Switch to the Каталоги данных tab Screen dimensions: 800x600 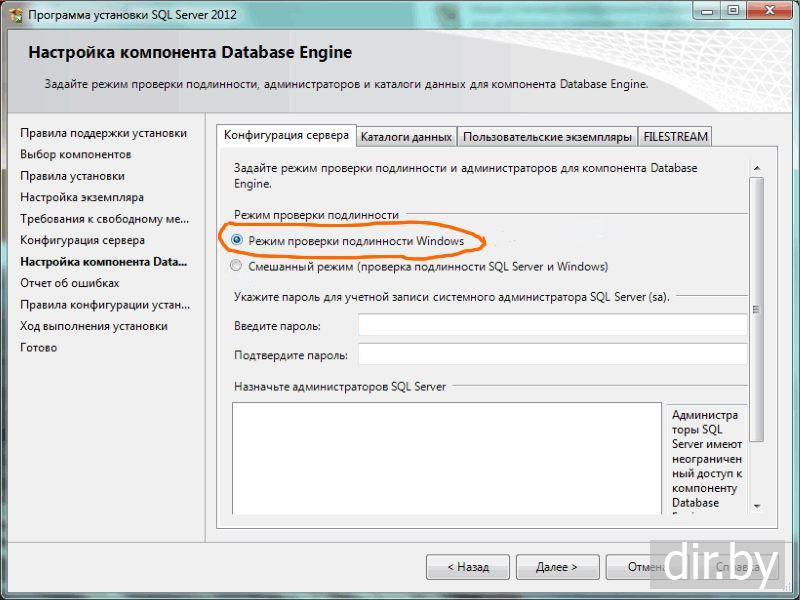[406, 137]
